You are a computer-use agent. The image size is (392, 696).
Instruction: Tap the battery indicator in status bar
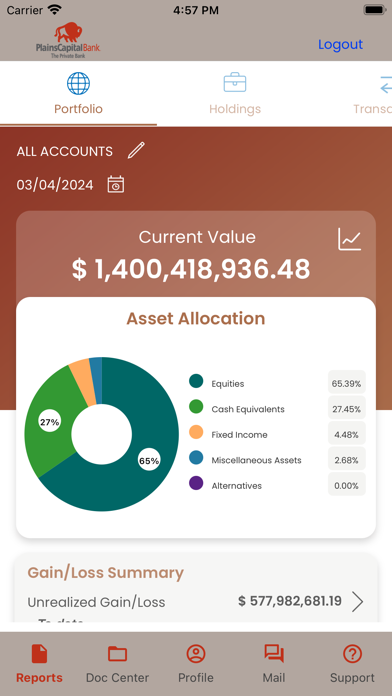pos(374,9)
